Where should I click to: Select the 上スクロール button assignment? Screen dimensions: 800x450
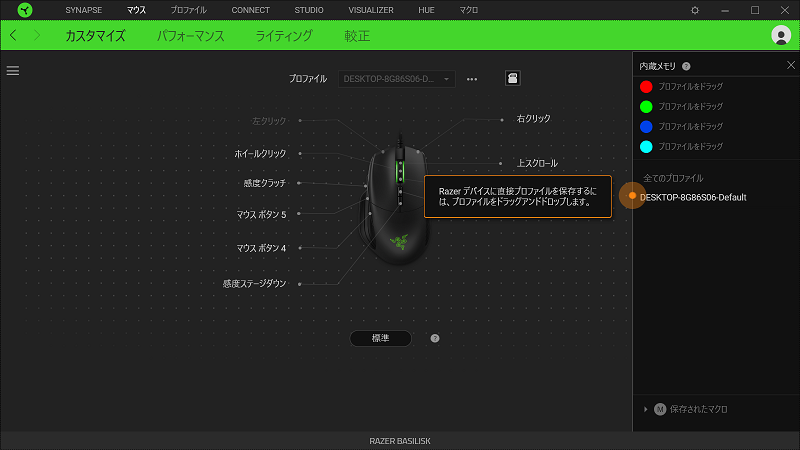pos(537,163)
